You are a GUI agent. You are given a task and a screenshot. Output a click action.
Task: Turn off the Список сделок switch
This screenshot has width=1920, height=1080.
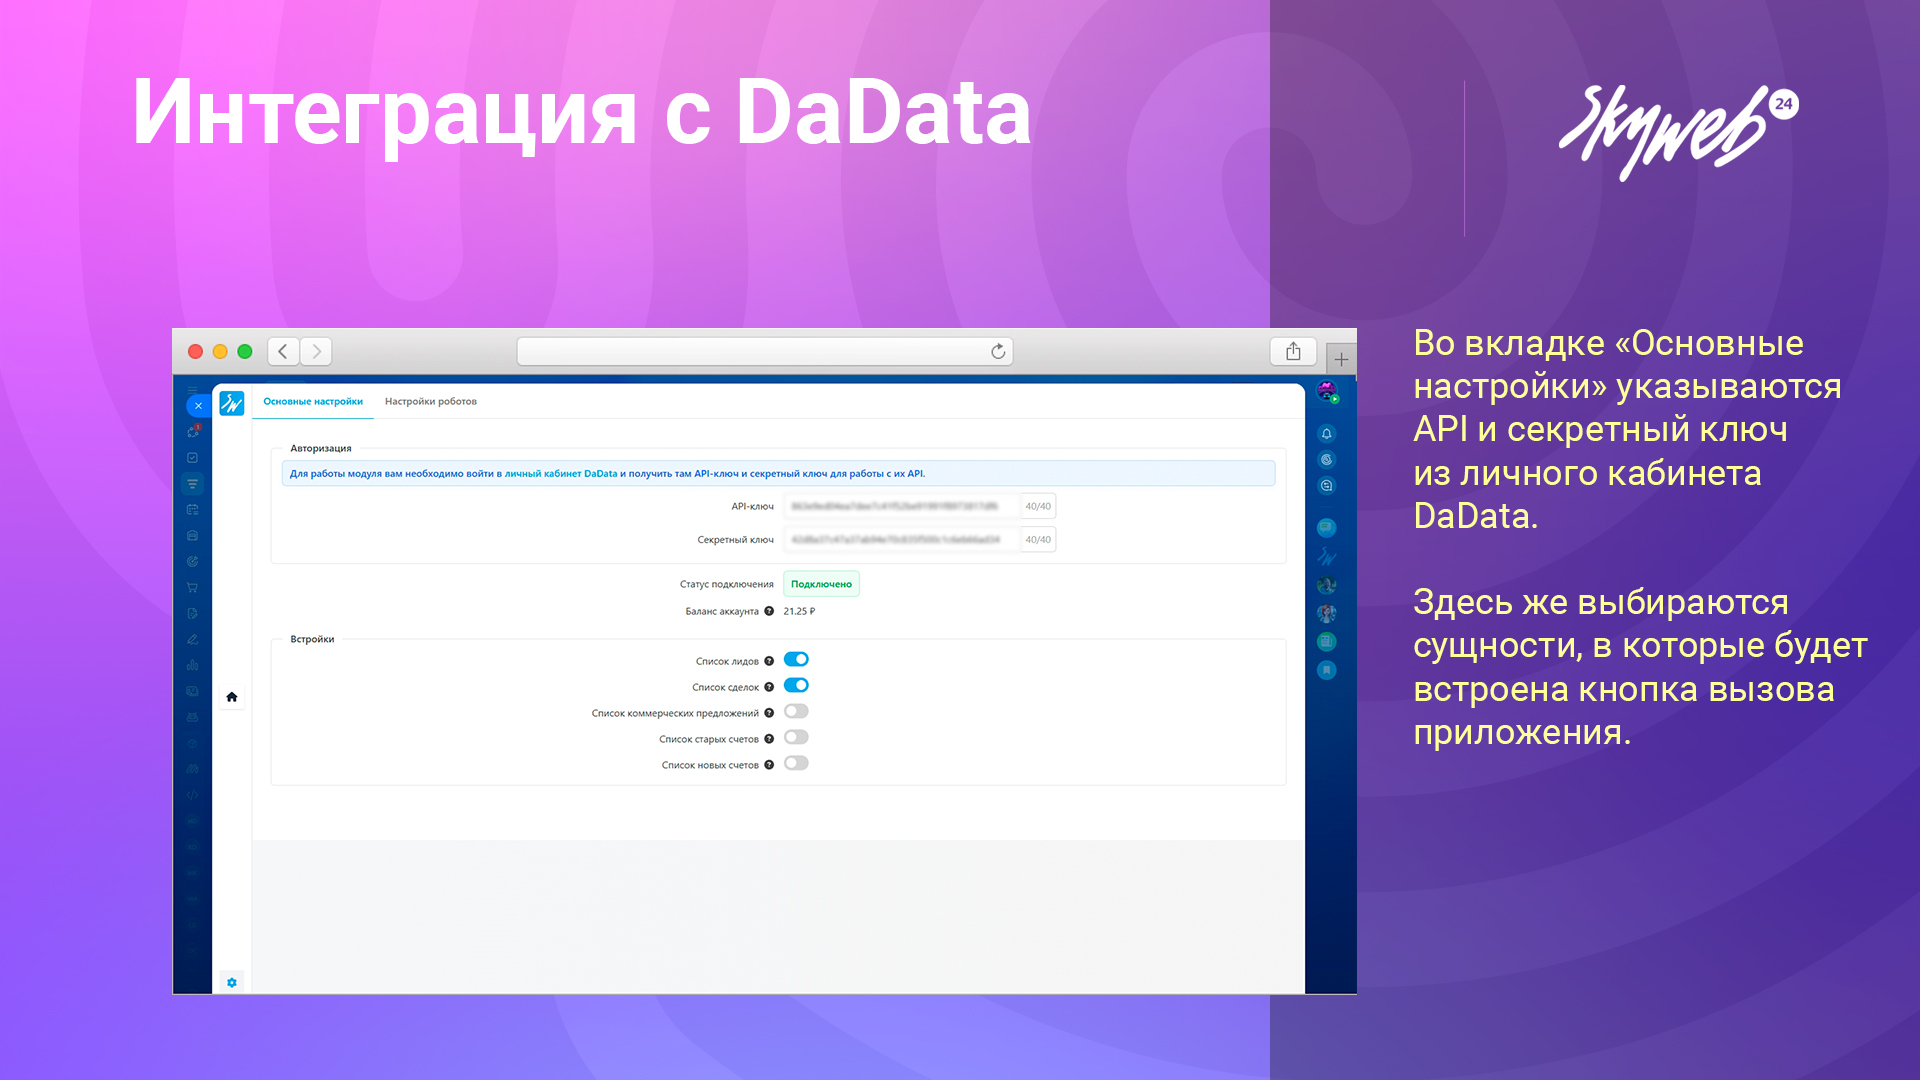tap(796, 686)
